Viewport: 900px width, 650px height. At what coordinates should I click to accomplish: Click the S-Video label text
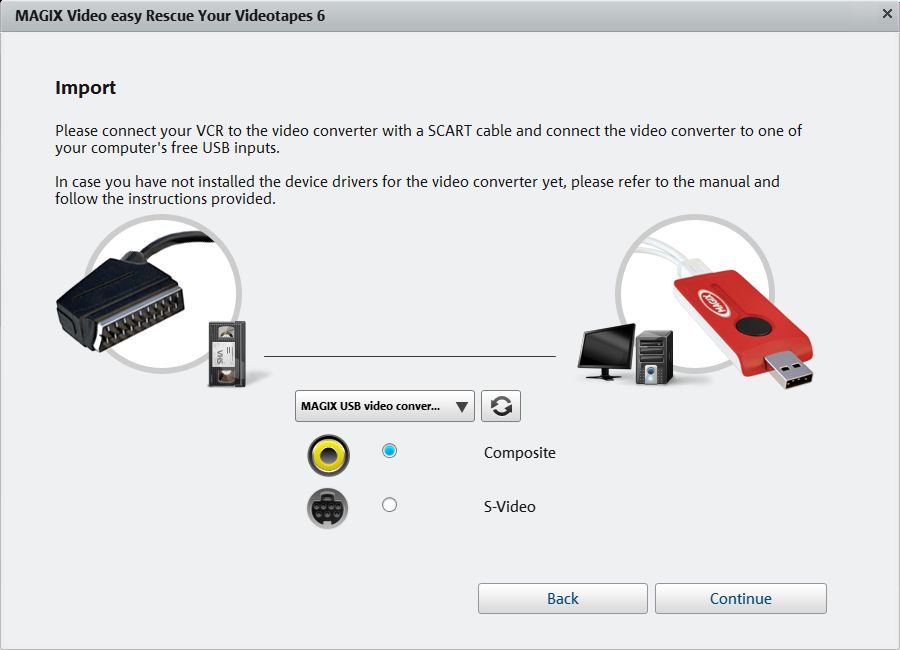(510, 506)
